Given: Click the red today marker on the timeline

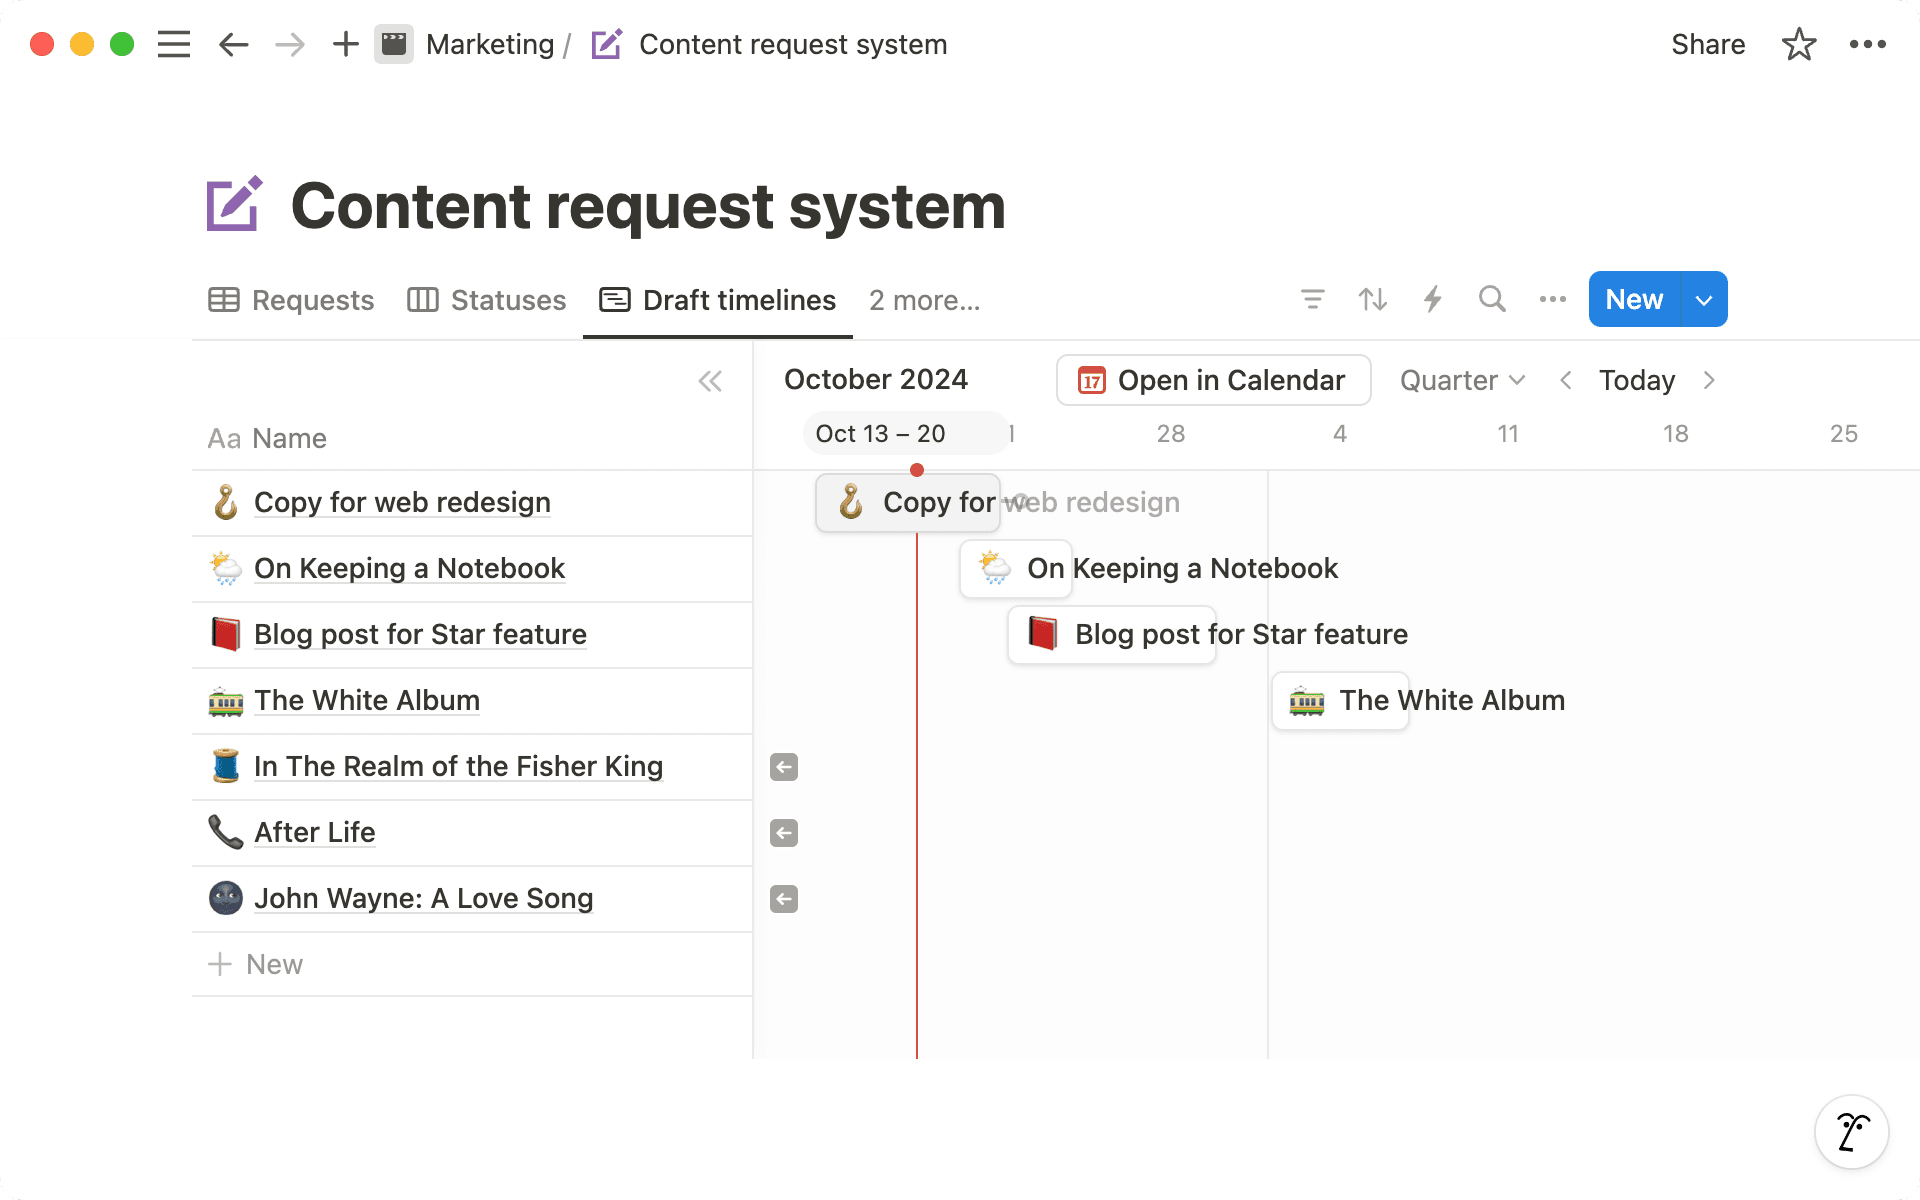Looking at the screenshot, I should point(918,470).
